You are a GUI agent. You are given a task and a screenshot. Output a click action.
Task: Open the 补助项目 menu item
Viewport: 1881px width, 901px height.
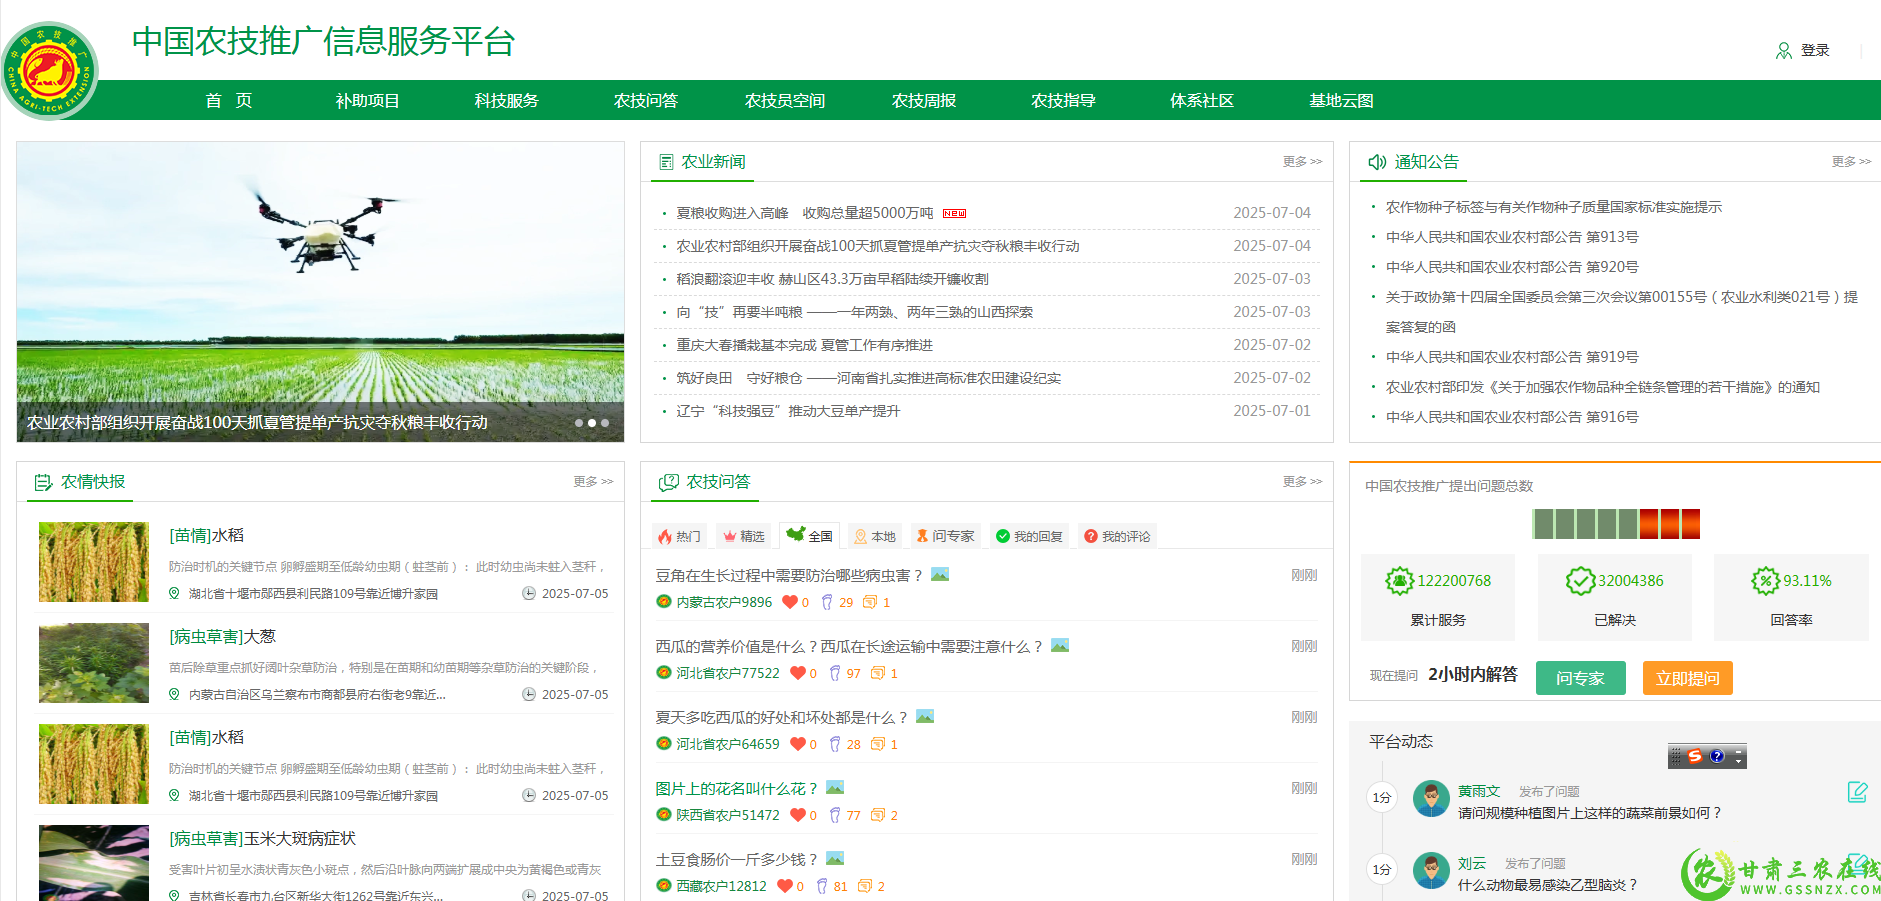367,100
